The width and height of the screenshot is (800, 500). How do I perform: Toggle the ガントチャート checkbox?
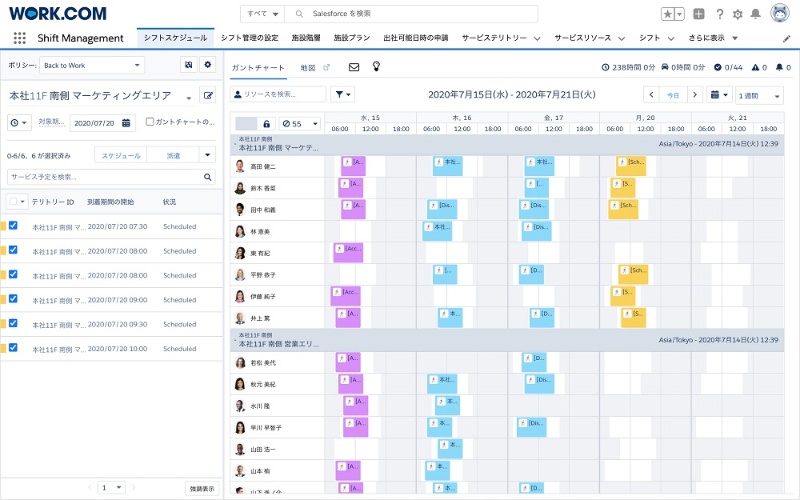150,122
